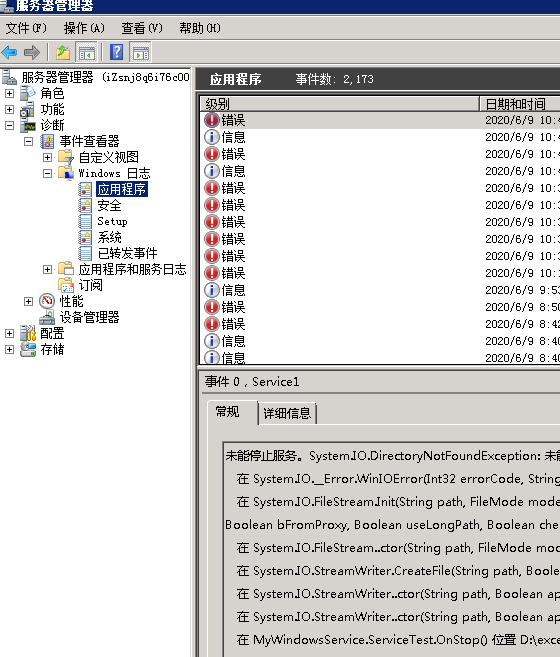Click the 服务器管理器 root node icon
This screenshot has width=560, height=657.
coord(9,77)
